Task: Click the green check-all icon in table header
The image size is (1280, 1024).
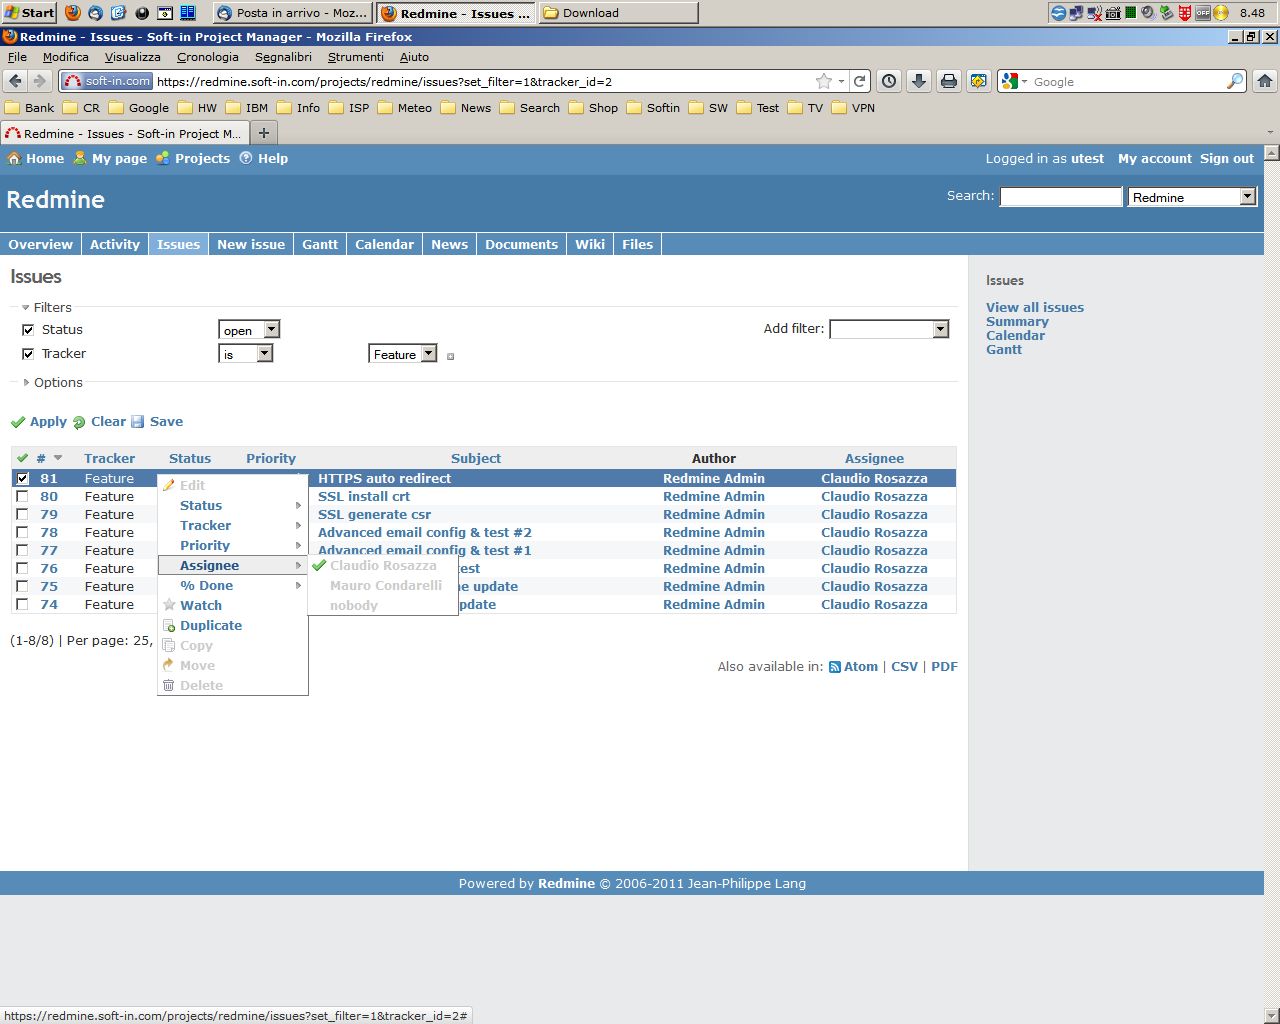Action: click(22, 458)
